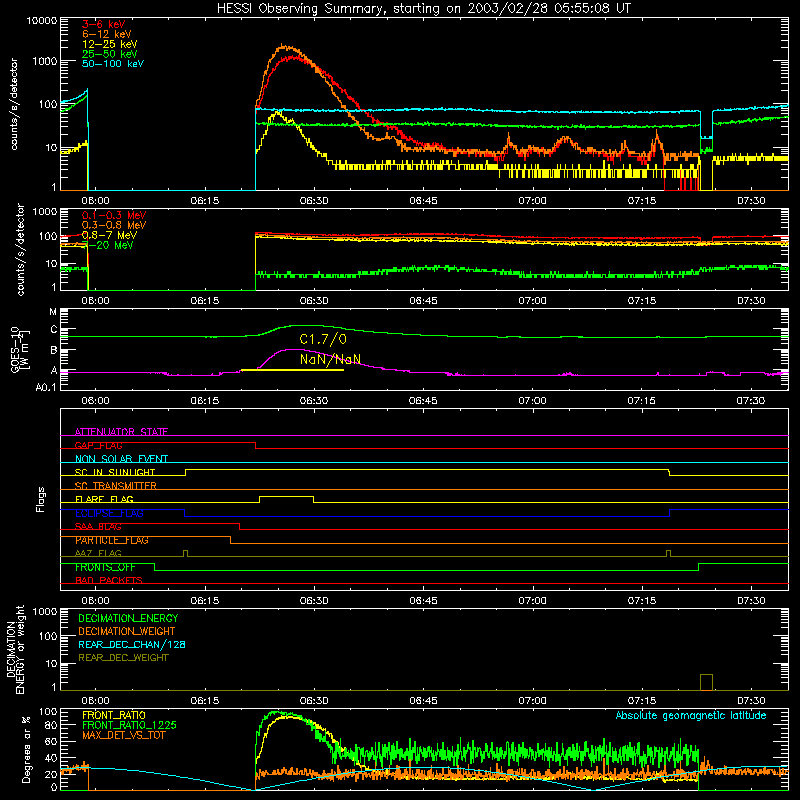Click the 6-12 keV flare peak
The image size is (800, 800).
283,46
